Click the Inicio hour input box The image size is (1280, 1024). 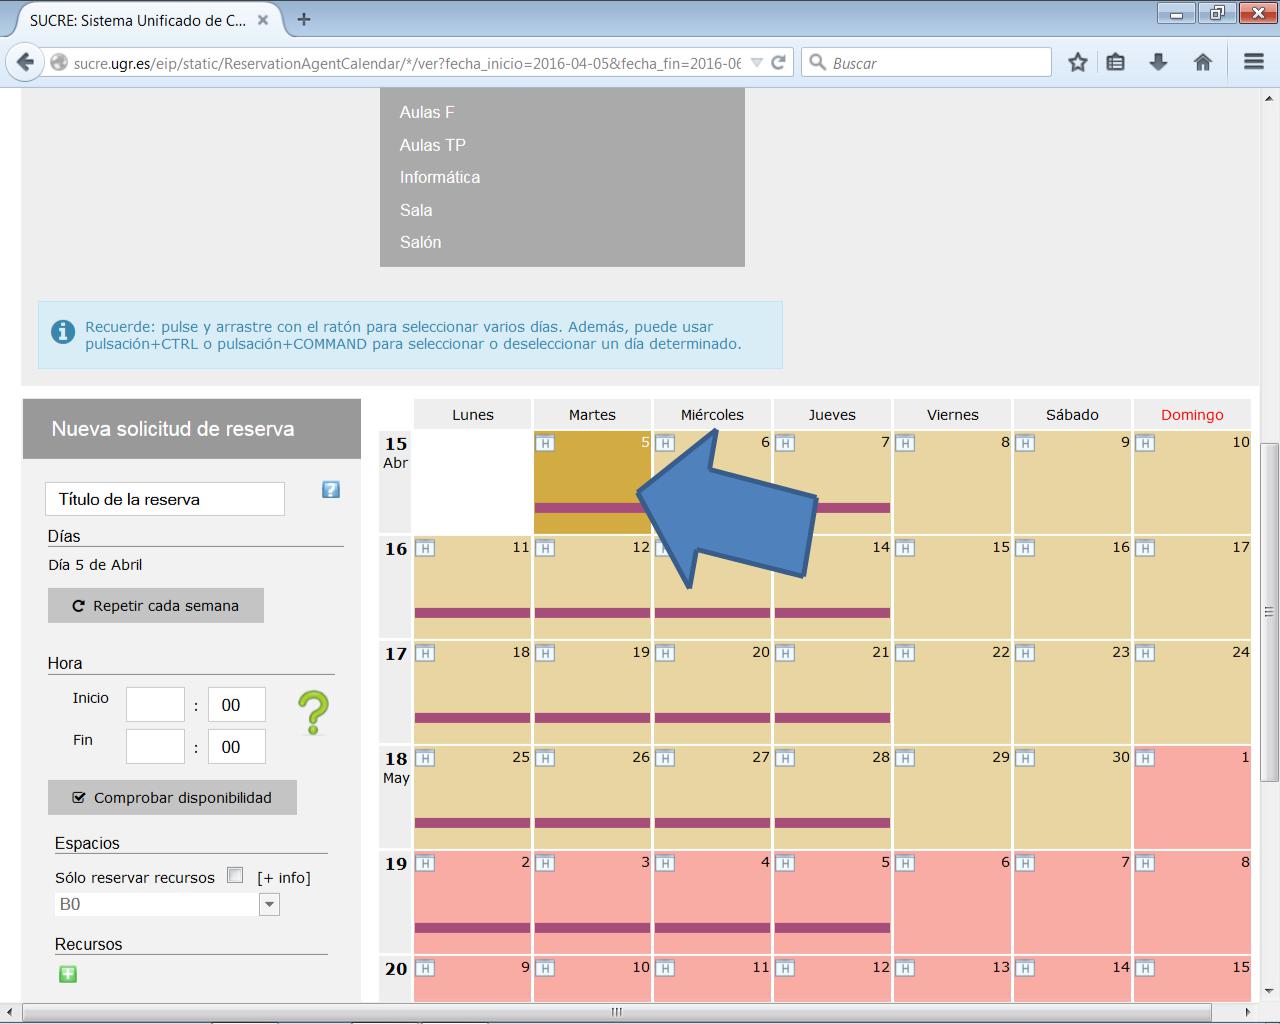155,705
